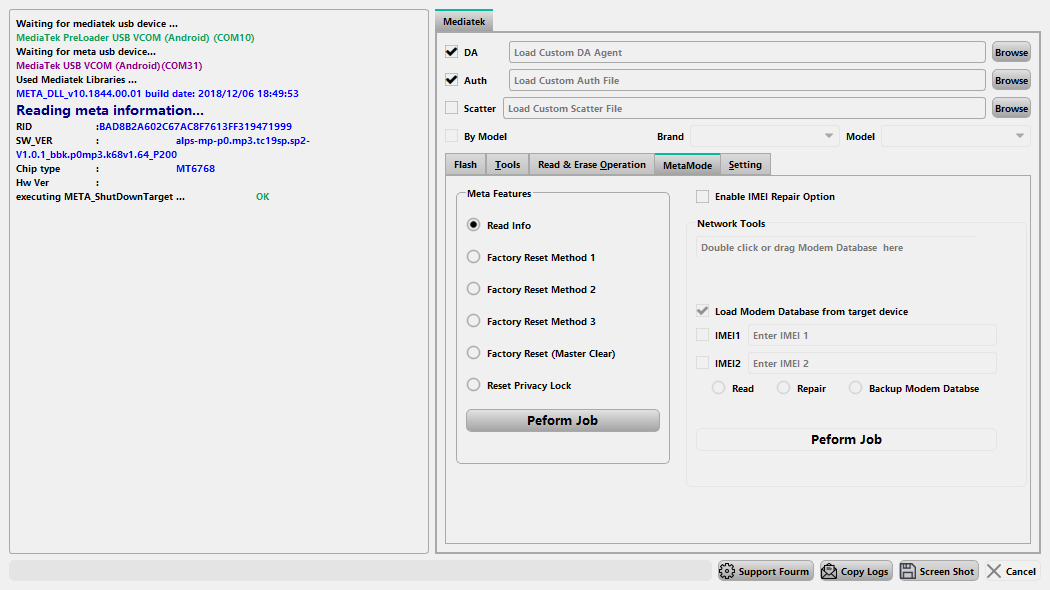
Task: Toggle Load Modem Database from target device
Action: [x=702, y=311]
